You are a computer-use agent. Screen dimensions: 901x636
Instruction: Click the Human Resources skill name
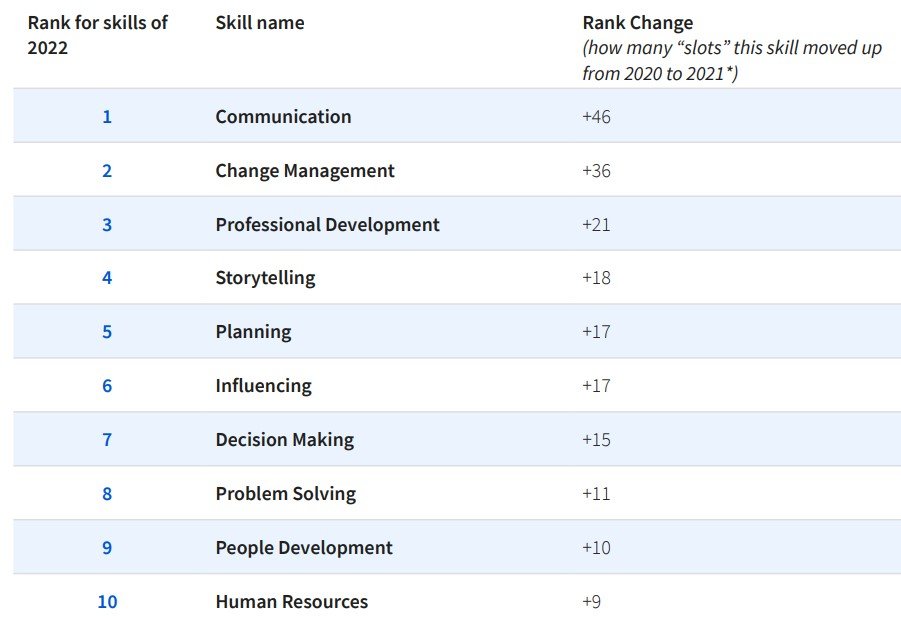291,602
